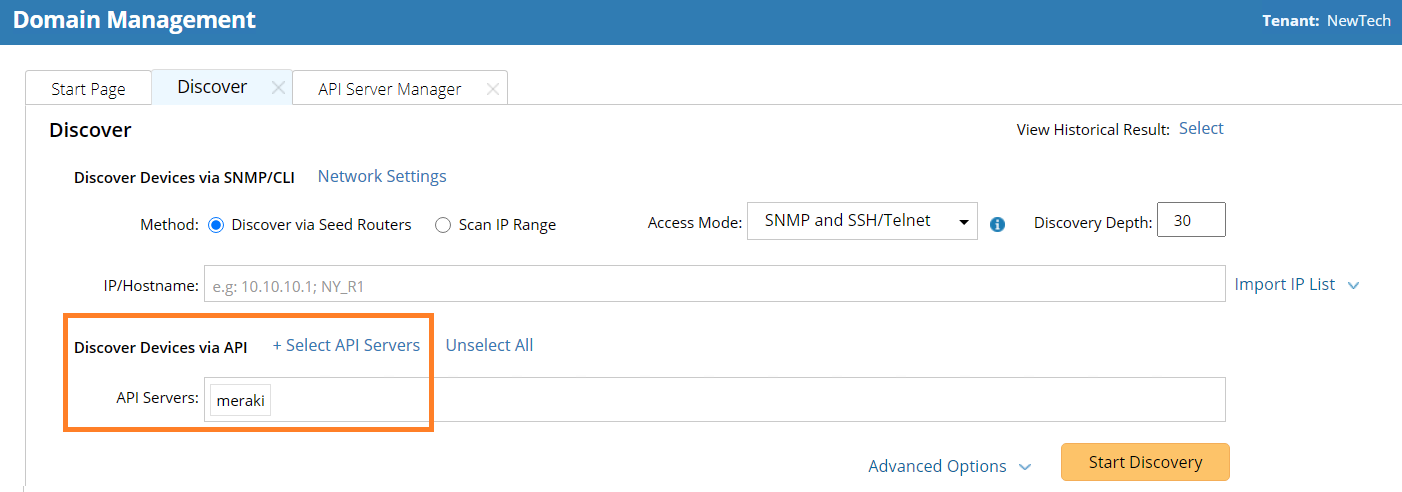Close the Discover tab

click(279, 88)
